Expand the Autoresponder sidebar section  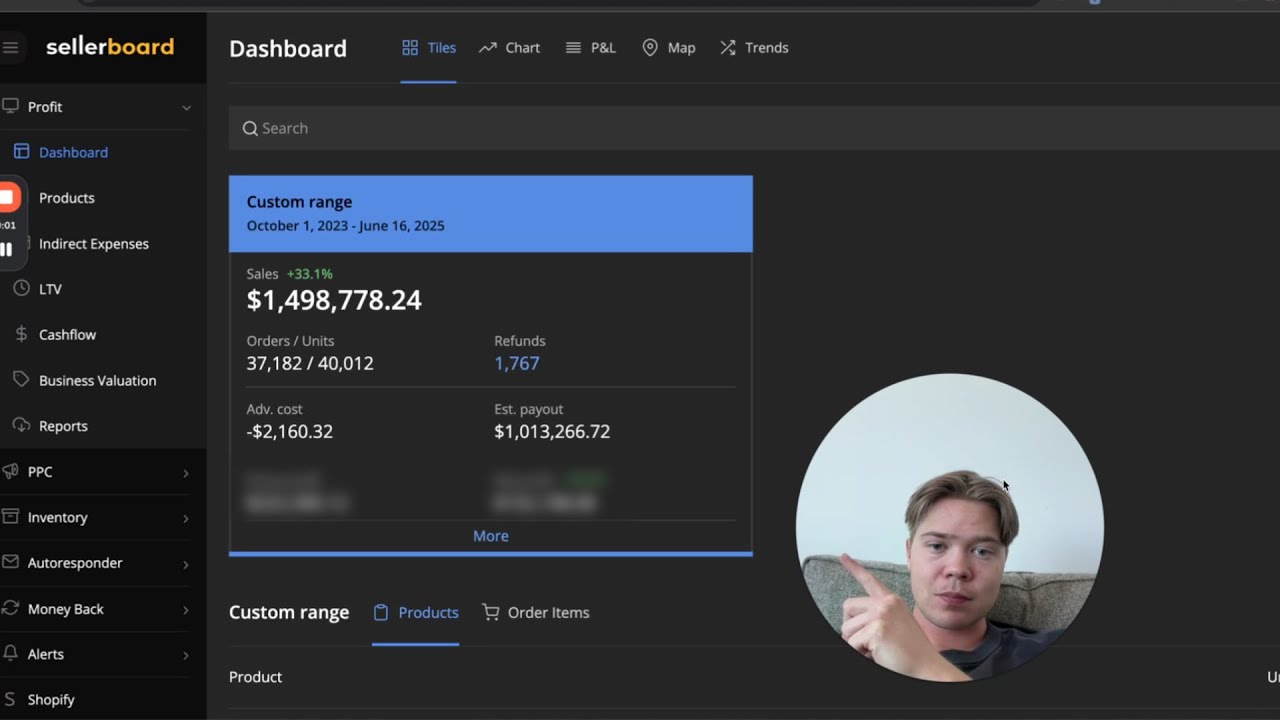pos(186,564)
